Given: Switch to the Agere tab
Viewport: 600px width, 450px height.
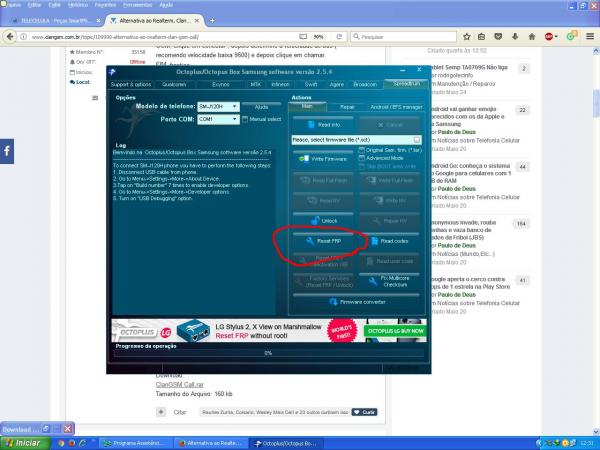Looking at the screenshot, I should (x=337, y=84).
